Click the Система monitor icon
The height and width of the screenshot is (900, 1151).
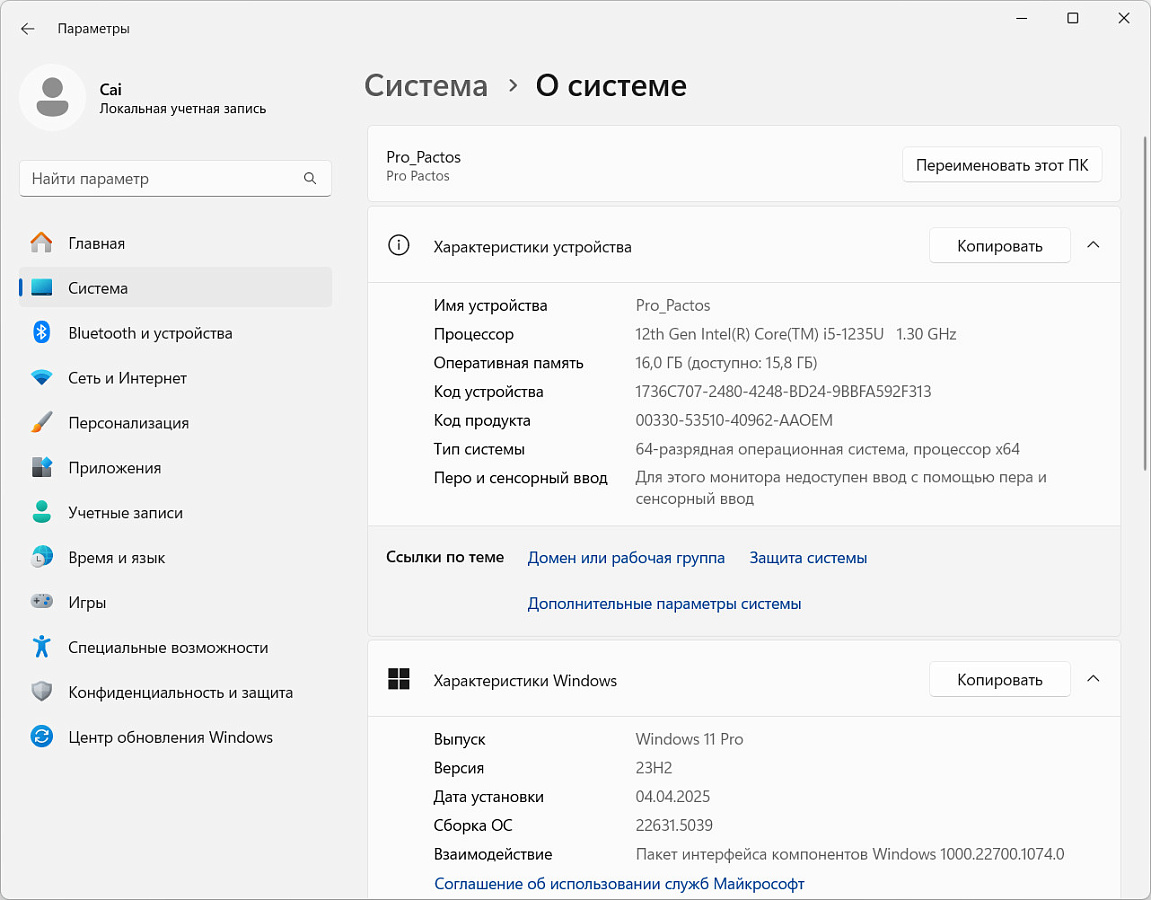(42, 288)
